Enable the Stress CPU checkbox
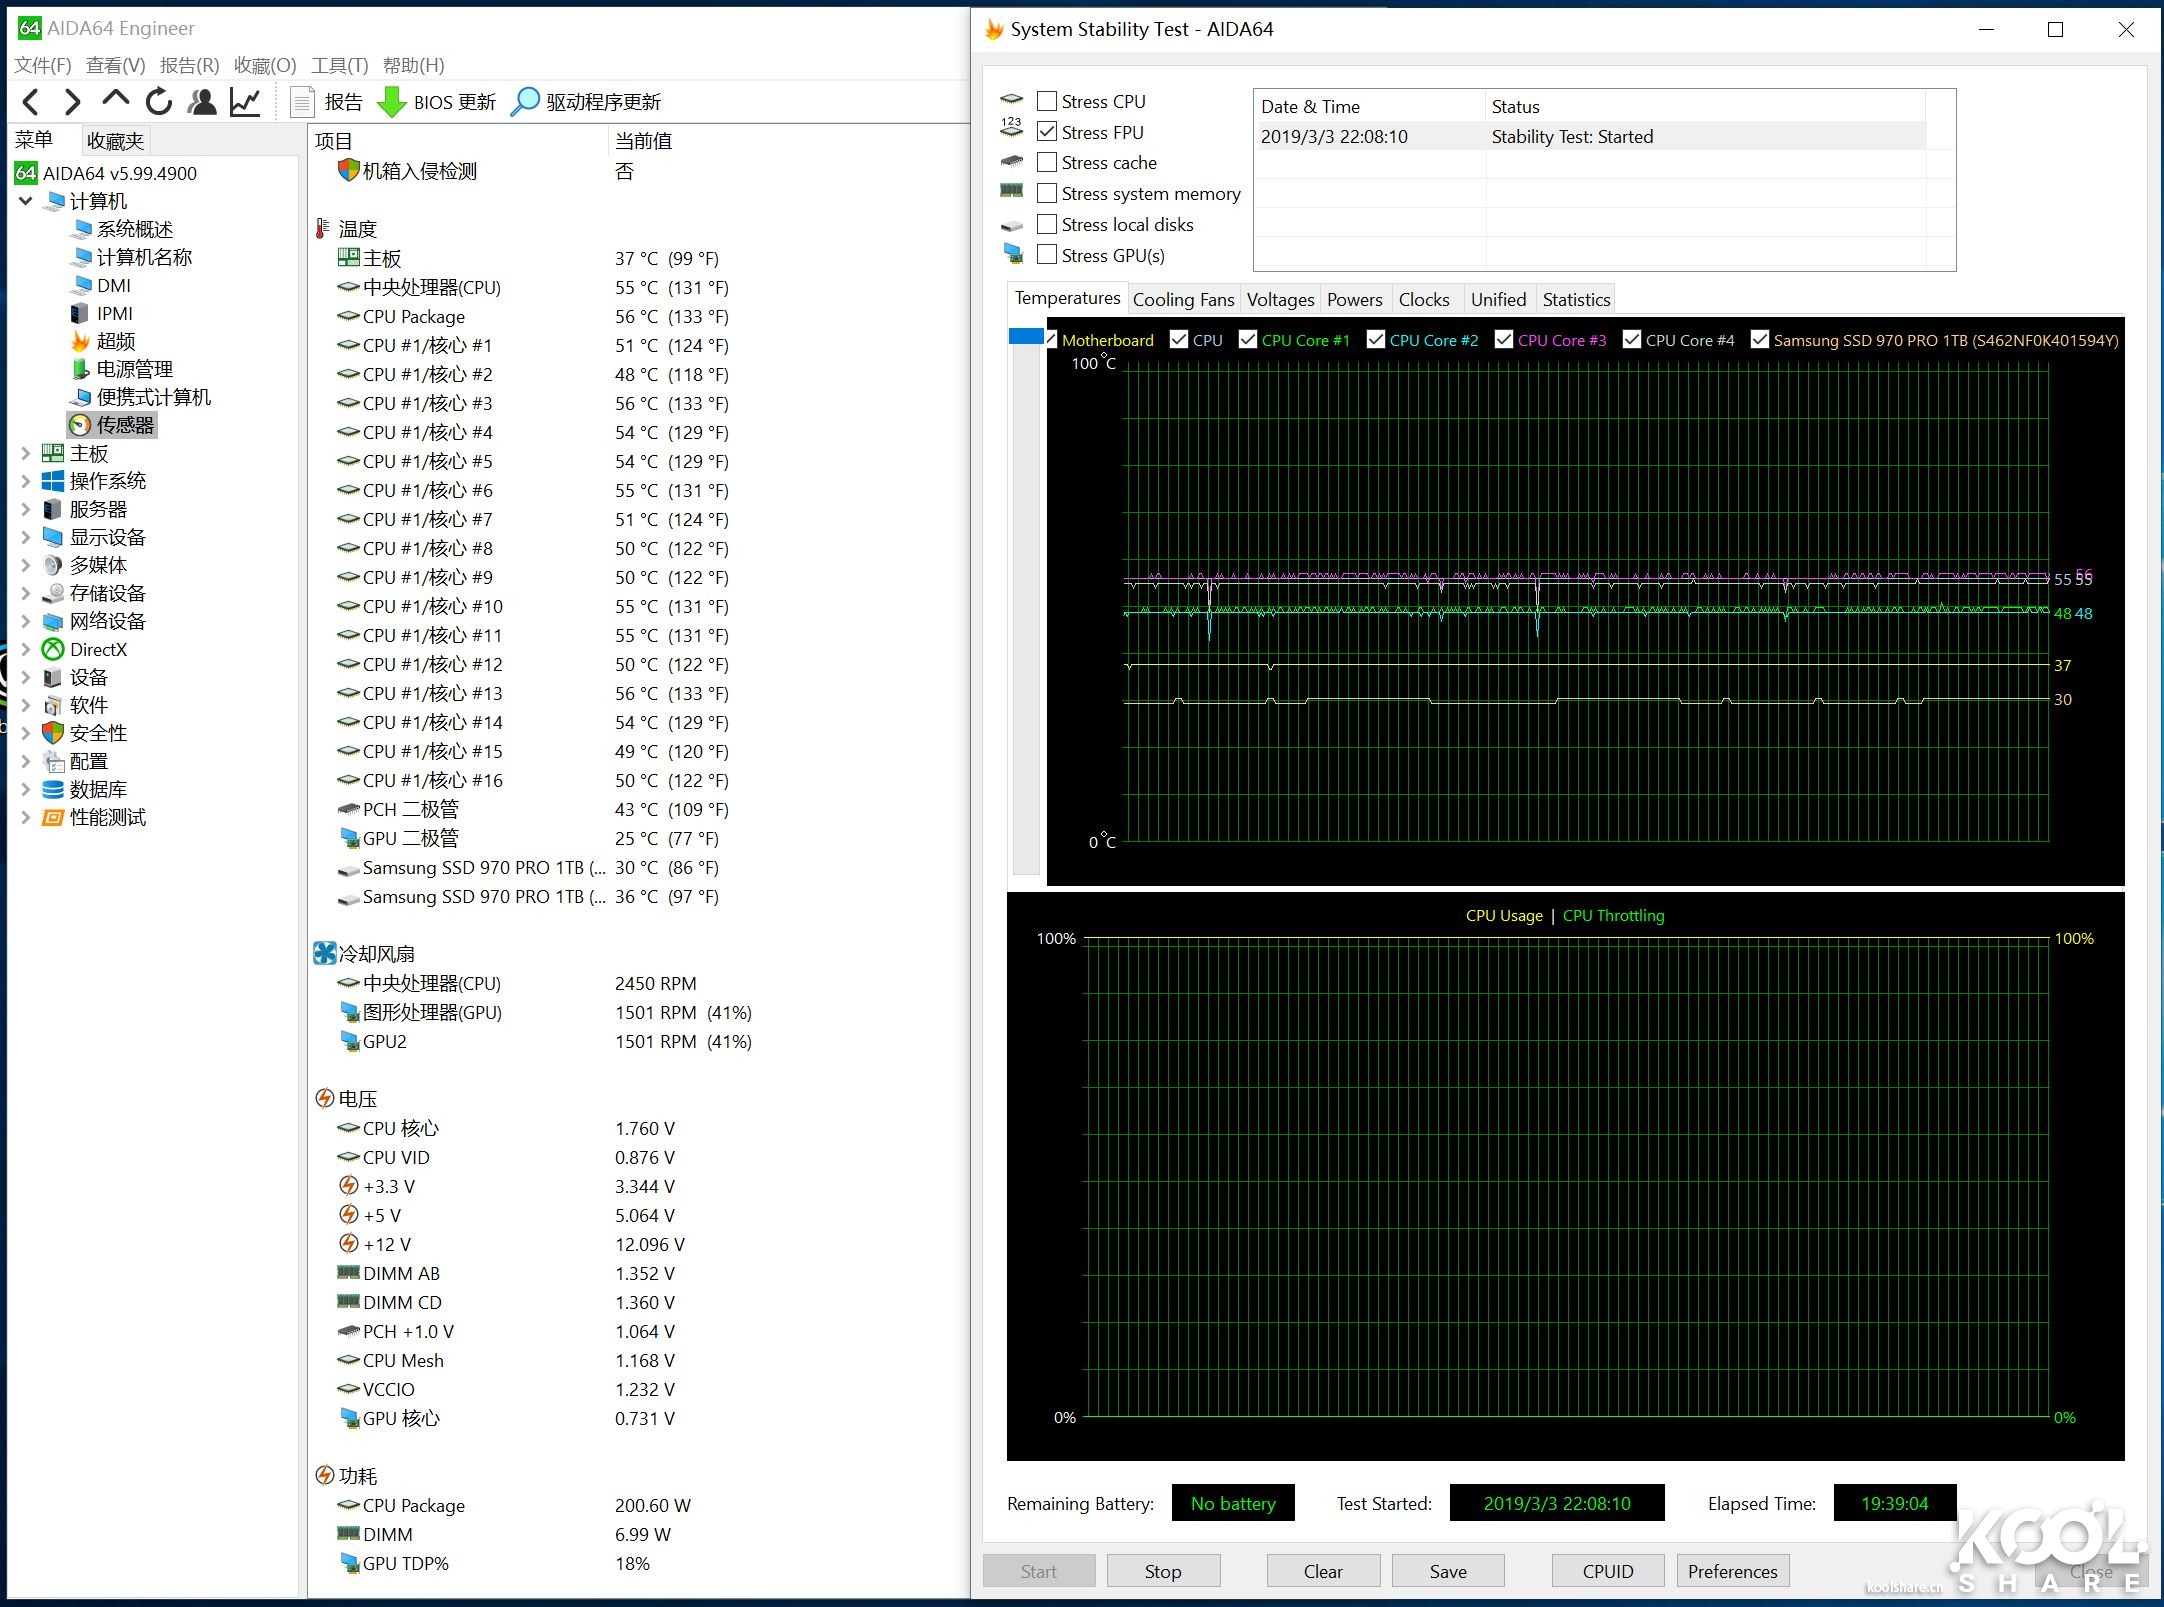The image size is (2164, 1607). 1047,101
